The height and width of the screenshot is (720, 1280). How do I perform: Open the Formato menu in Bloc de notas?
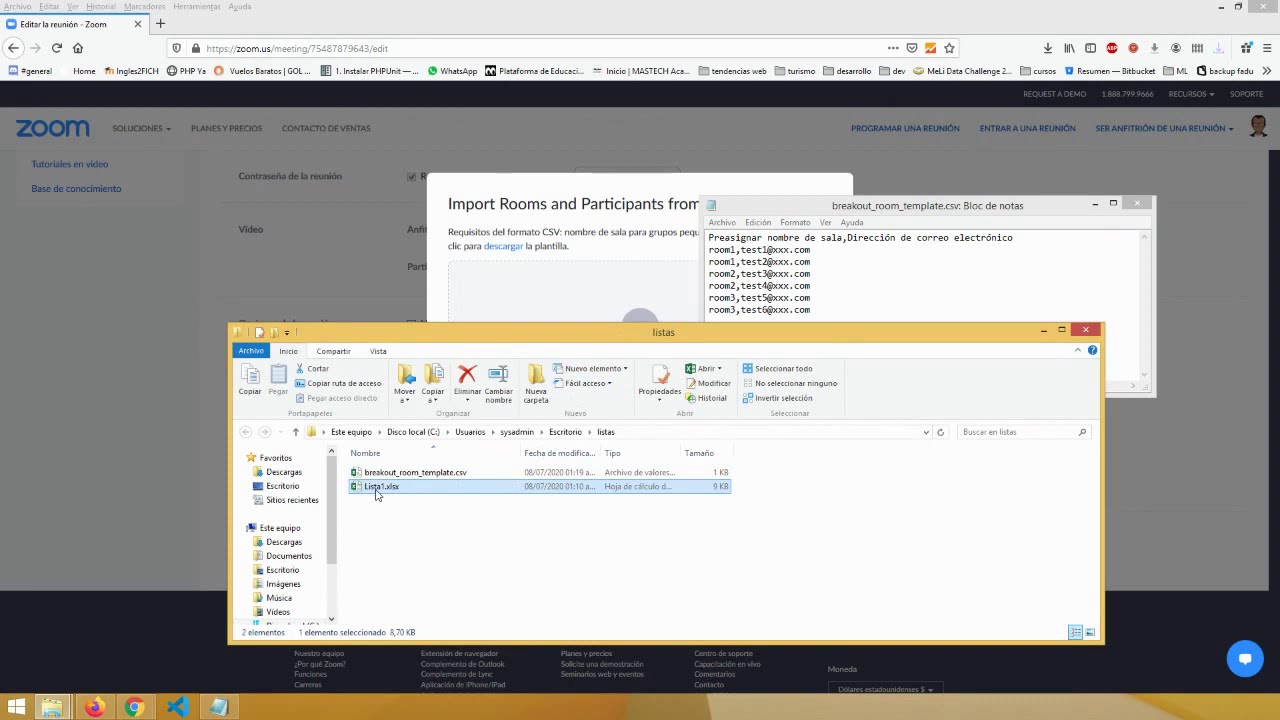tap(795, 222)
